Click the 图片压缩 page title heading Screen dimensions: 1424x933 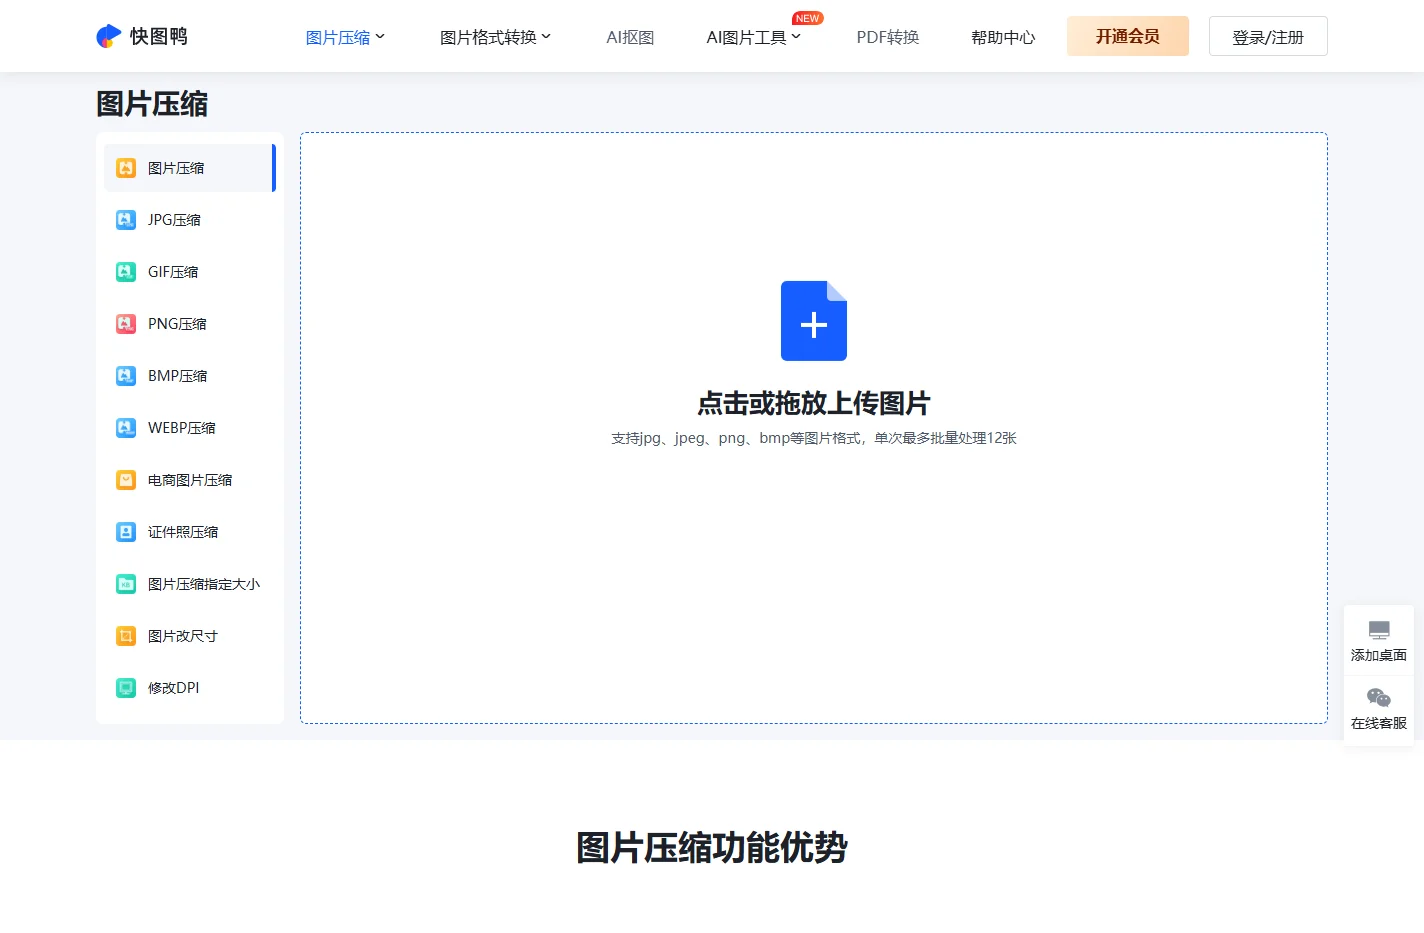[x=152, y=104]
